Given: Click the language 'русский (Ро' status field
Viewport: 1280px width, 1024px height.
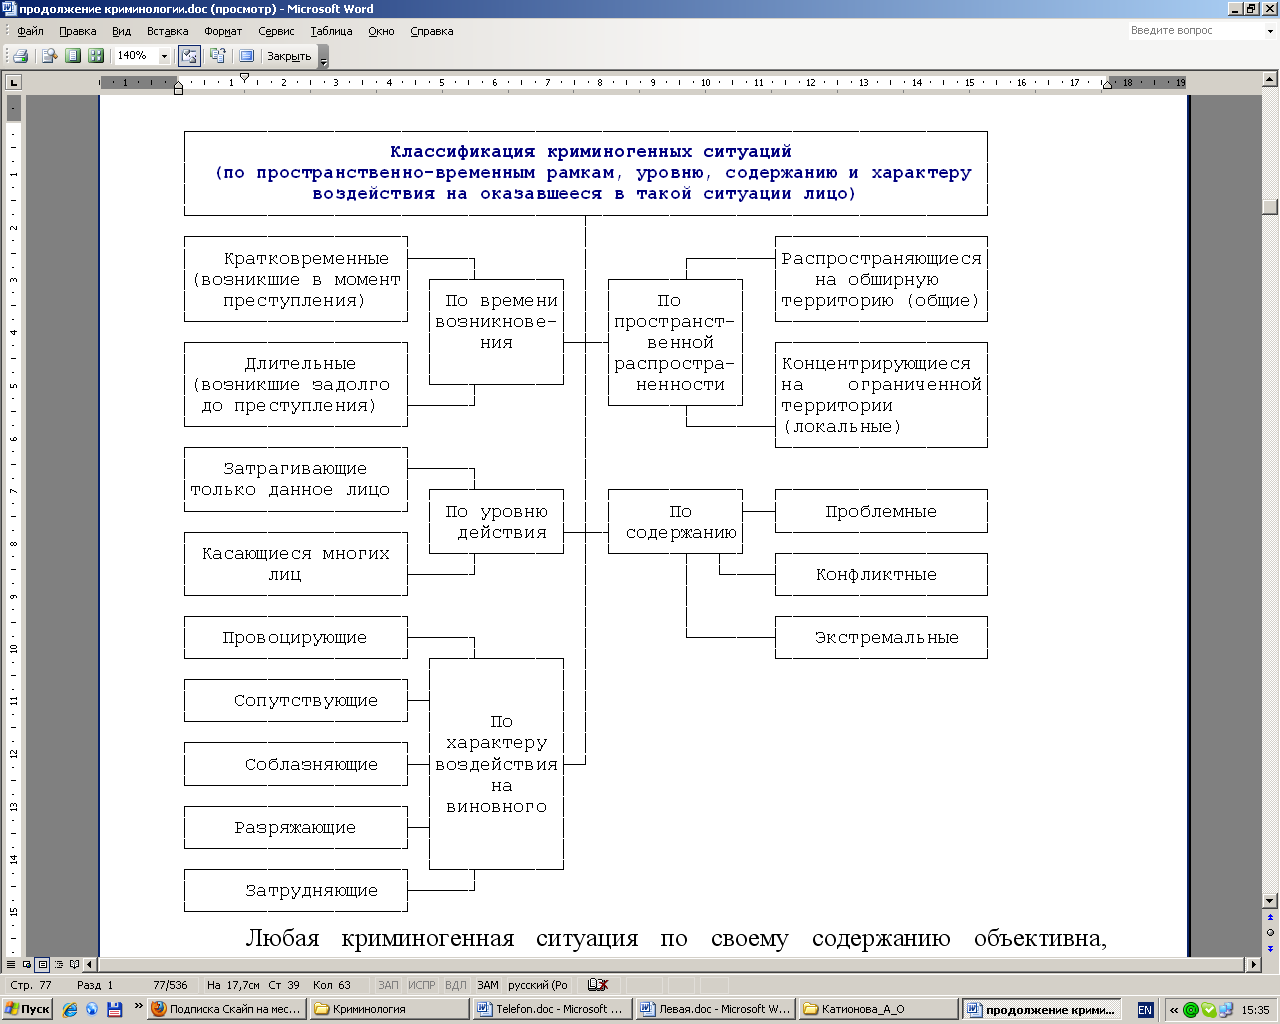Looking at the screenshot, I should [538, 985].
